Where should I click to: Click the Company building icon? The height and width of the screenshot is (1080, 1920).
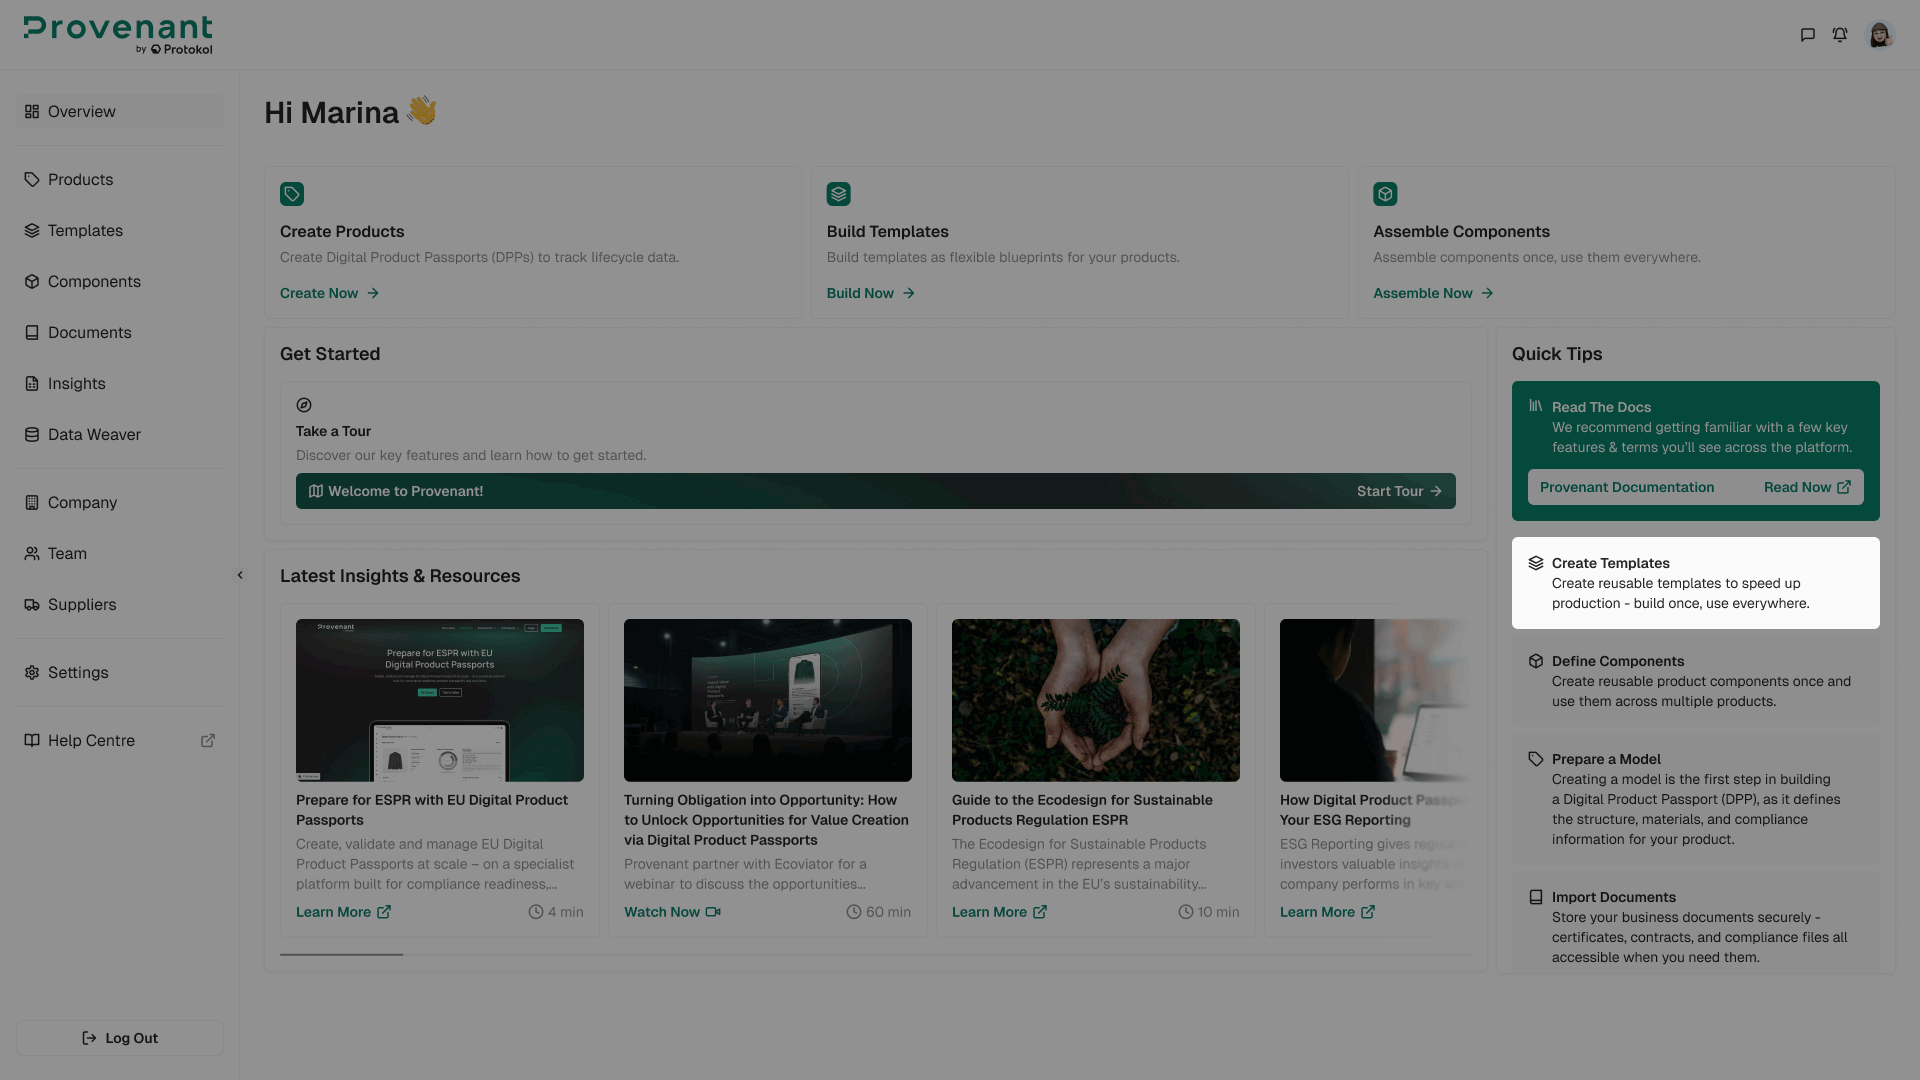click(x=32, y=503)
